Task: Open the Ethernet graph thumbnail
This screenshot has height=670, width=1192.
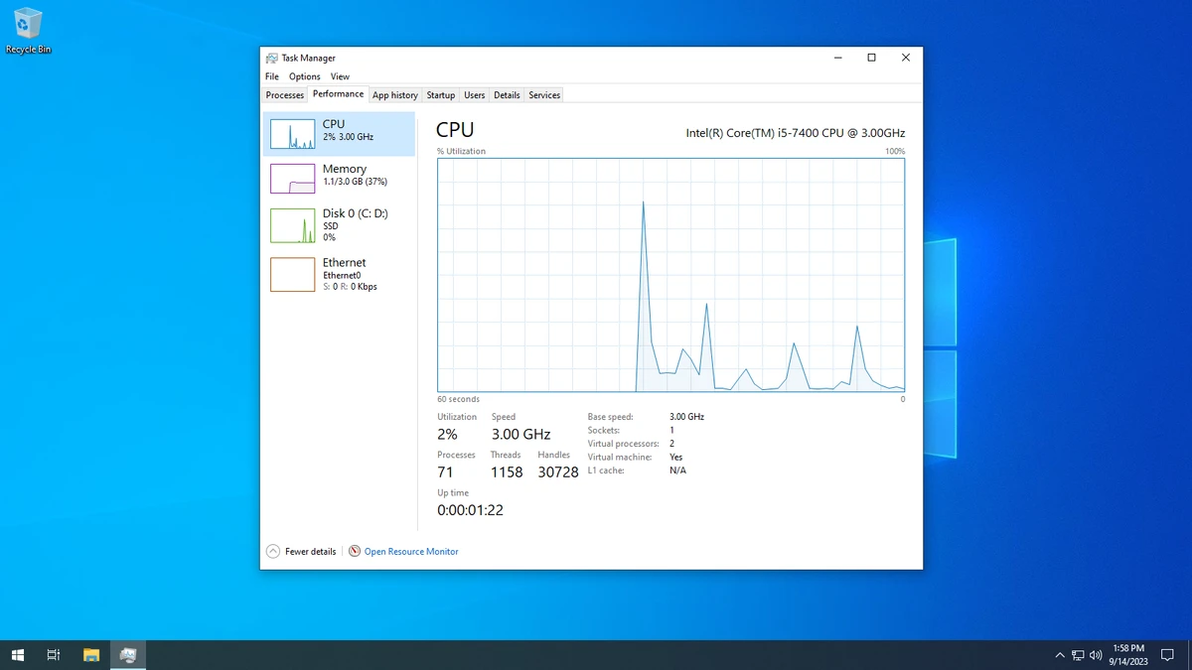Action: 293,275
